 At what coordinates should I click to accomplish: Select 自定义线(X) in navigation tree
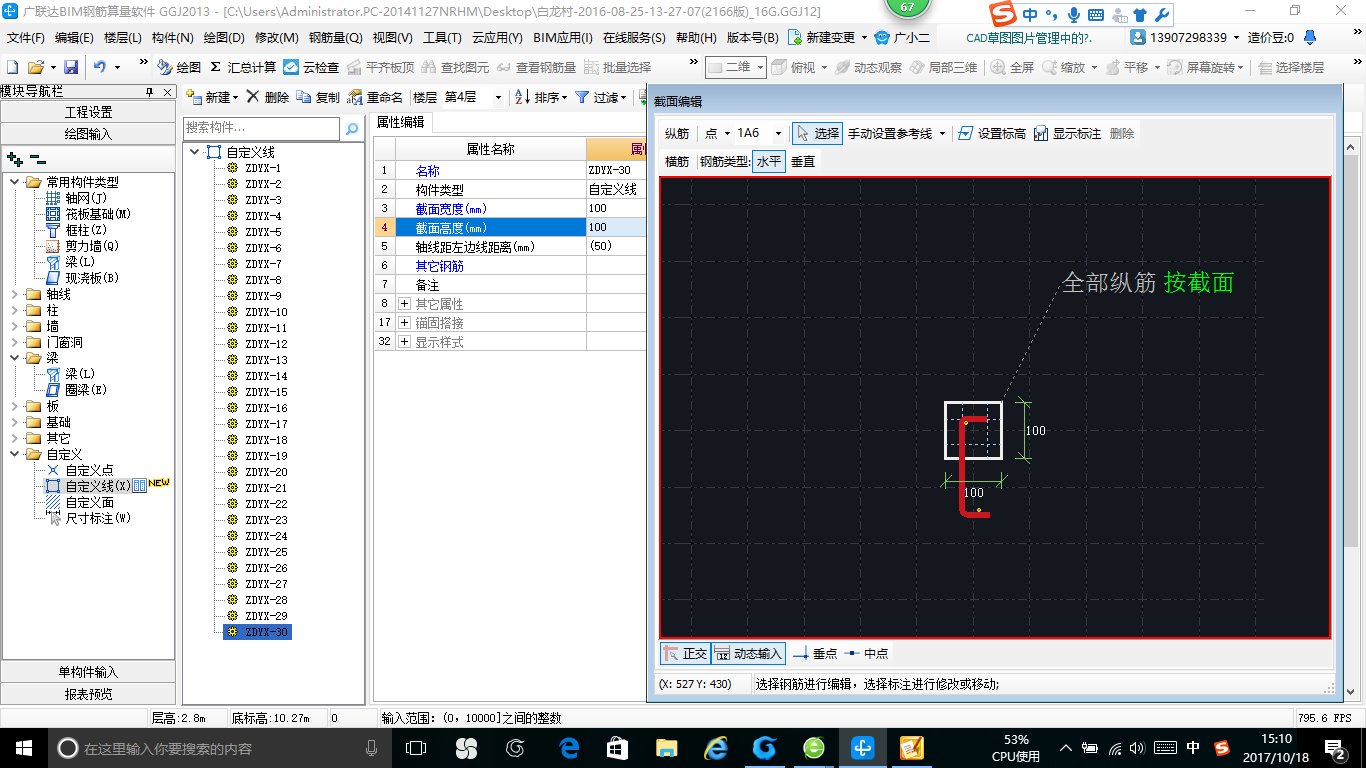tap(98, 486)
